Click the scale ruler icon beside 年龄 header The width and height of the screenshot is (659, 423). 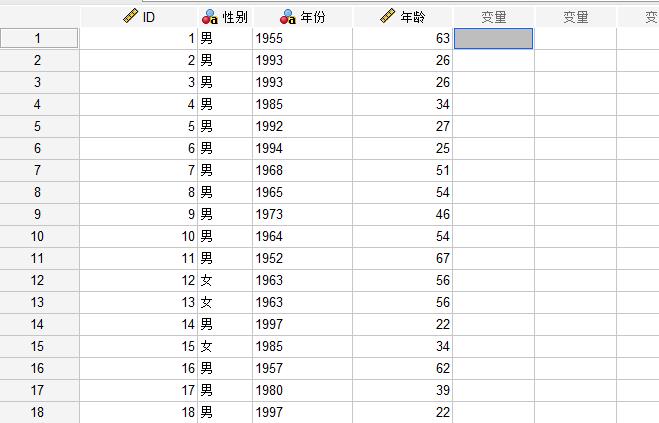tap(389, 17)
